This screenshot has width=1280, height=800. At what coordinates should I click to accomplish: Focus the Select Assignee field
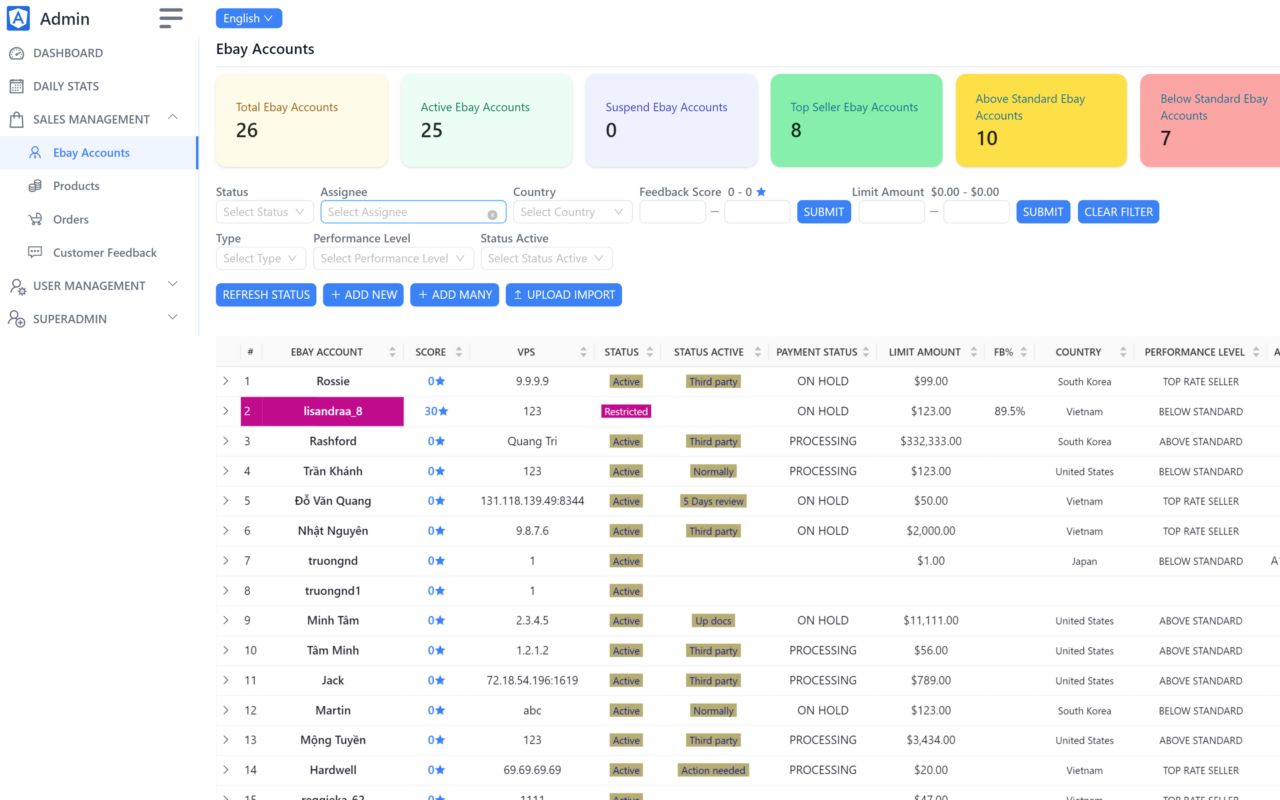[x=413, y=212]
